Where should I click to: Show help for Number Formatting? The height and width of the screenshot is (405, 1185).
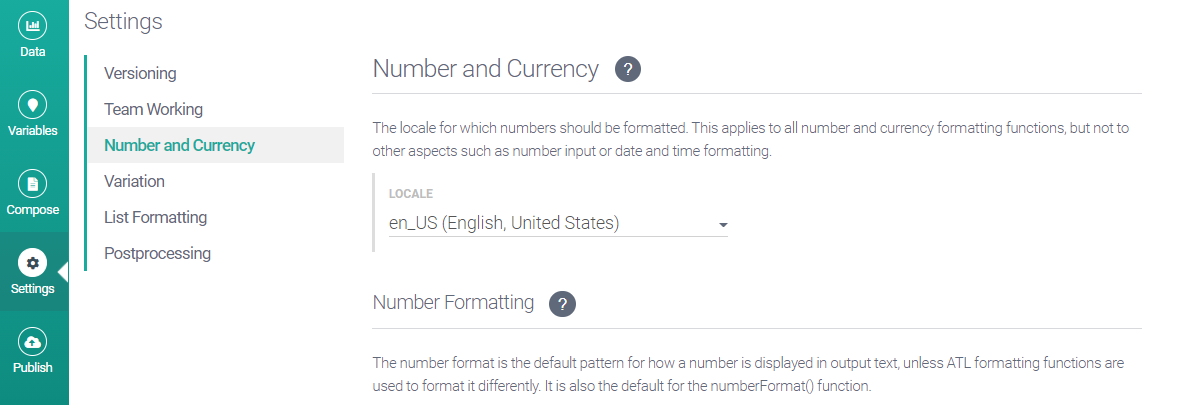point(563,304)
